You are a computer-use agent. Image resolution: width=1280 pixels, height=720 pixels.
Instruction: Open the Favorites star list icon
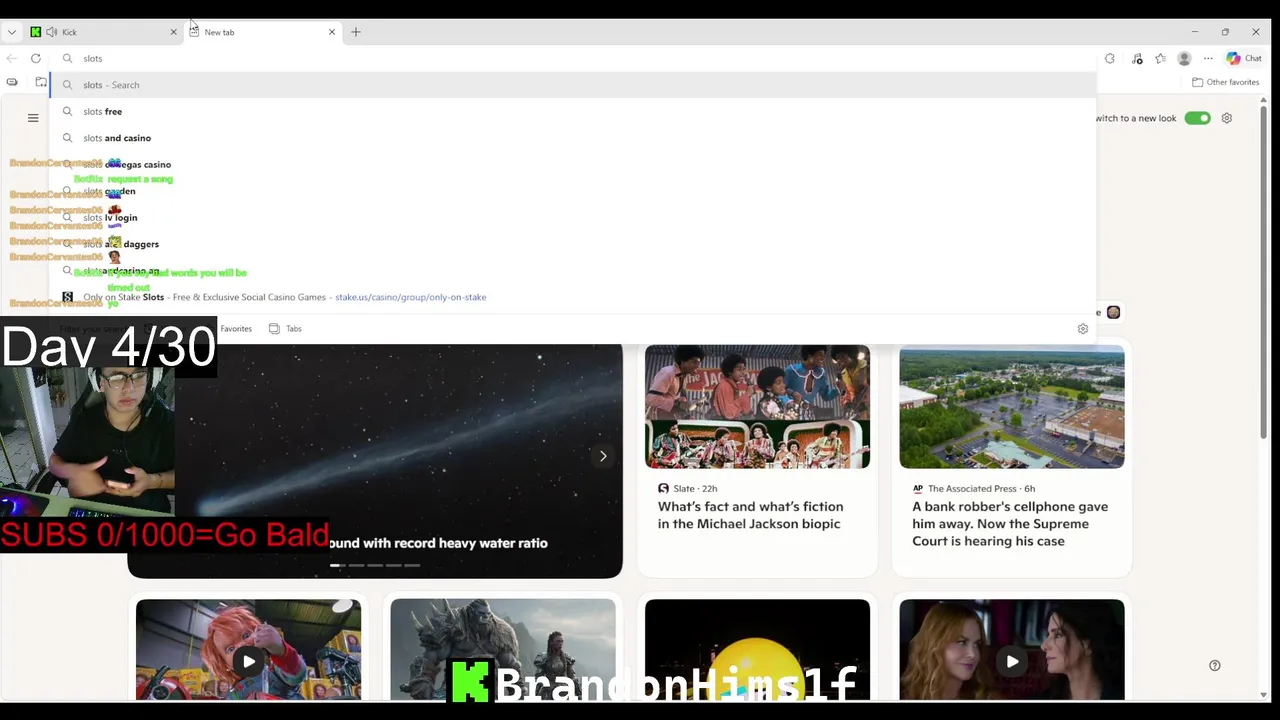point(1160,58)
